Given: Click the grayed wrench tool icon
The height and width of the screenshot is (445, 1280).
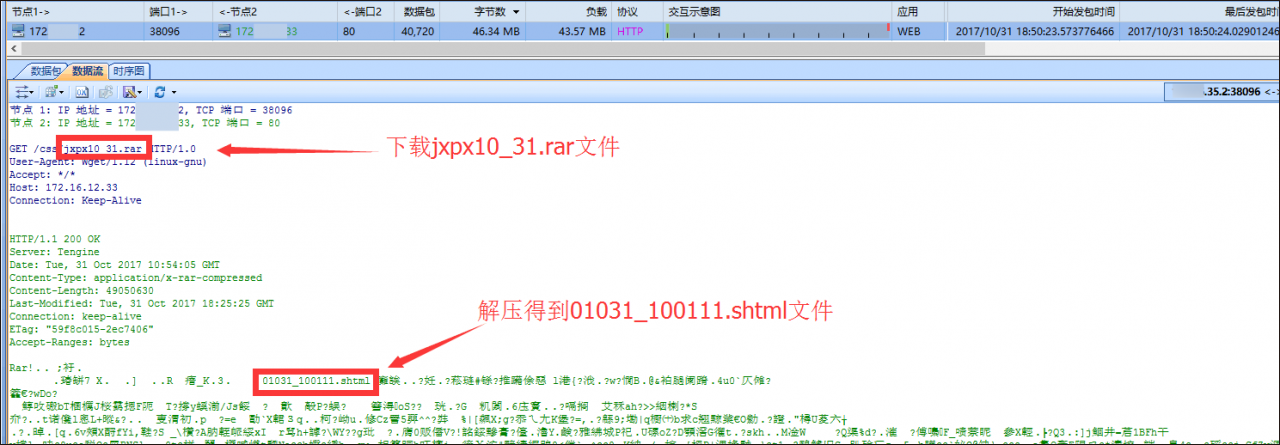Looking at the screenshot, I should coord(106,92).
